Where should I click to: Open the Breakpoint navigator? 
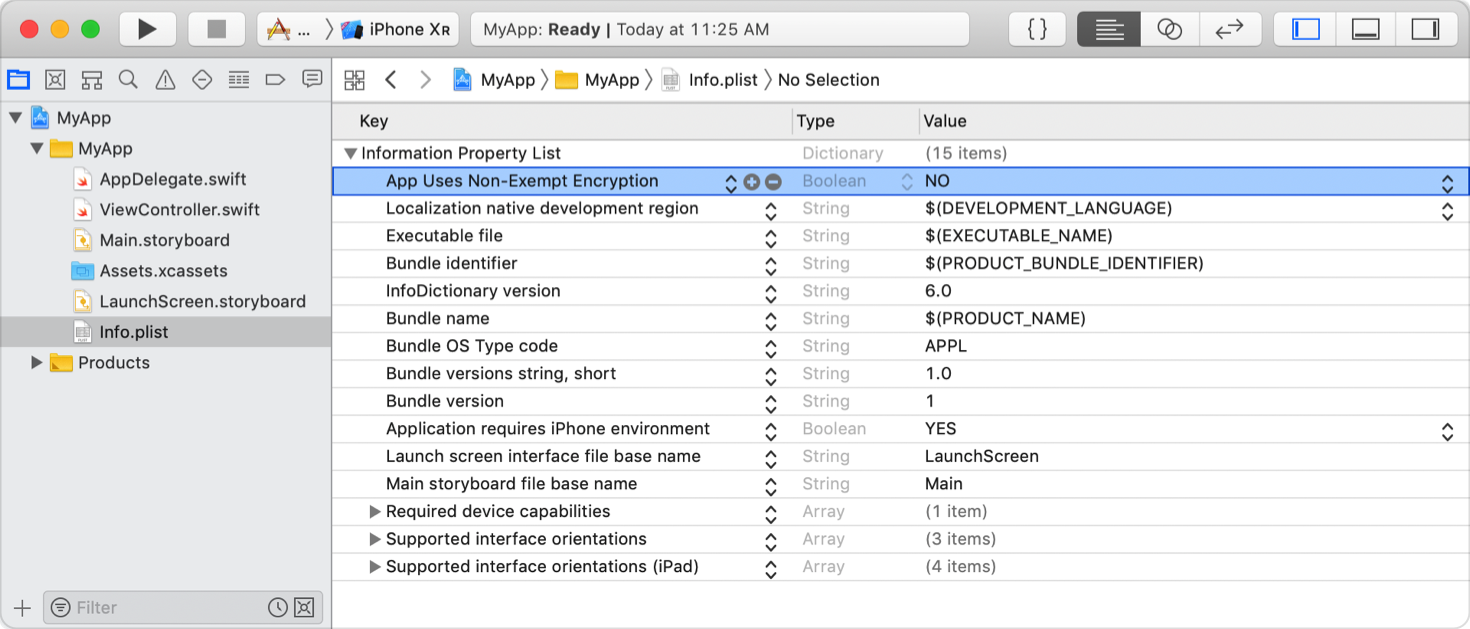tap(275, 80)
